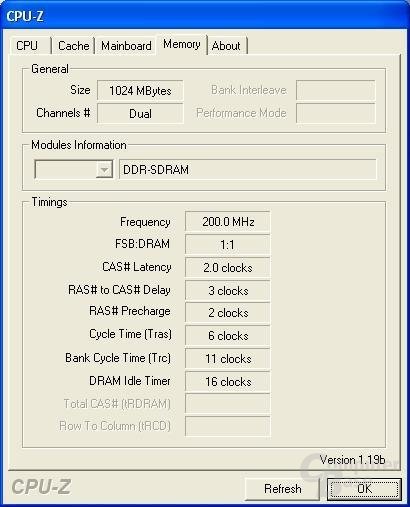Click the CPU-Z title bar text
The width and height of the screenshot is (410, 507).
(x=25, y=16)
